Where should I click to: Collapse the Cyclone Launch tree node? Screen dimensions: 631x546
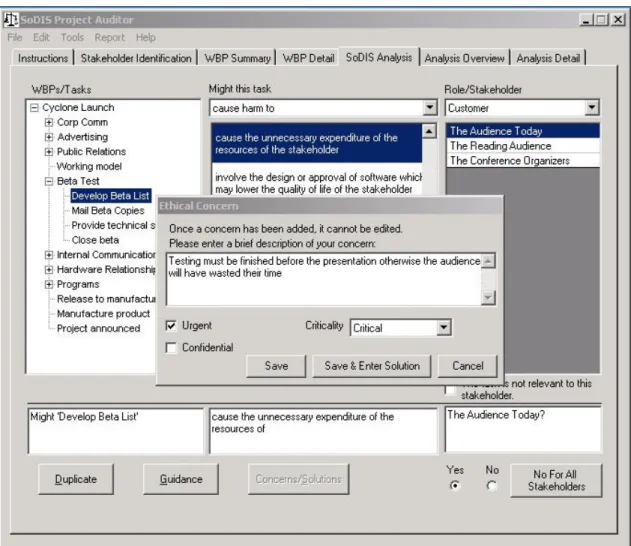[x=35, y=107]
